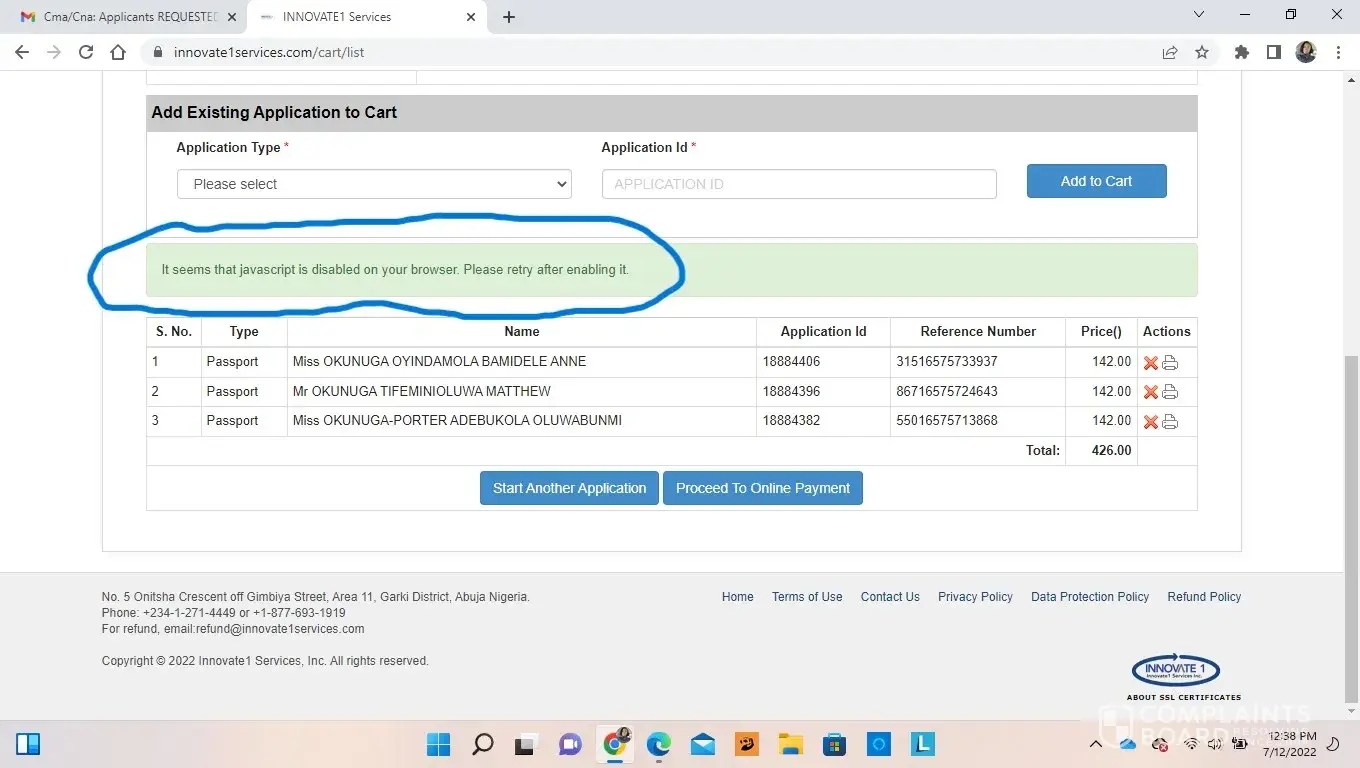Screen dimensions: 1360x768
Task: Reload the current page
Action: click(x=86, y=52)
